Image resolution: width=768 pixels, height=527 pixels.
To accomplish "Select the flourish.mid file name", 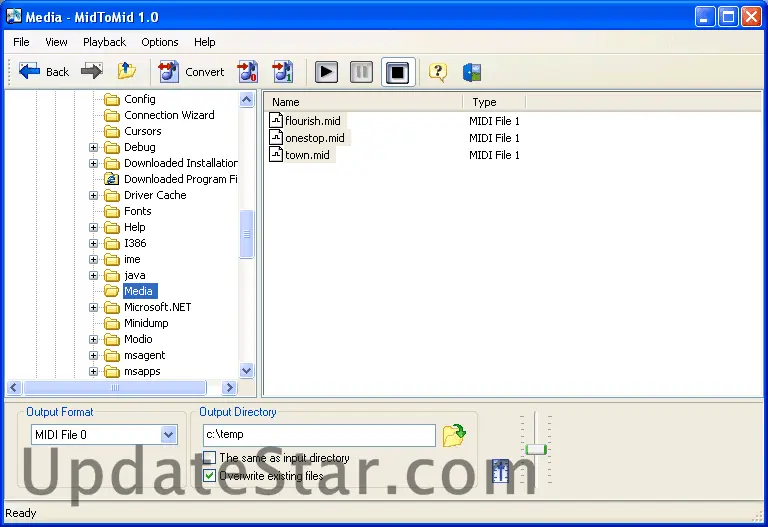I will 312,120.
